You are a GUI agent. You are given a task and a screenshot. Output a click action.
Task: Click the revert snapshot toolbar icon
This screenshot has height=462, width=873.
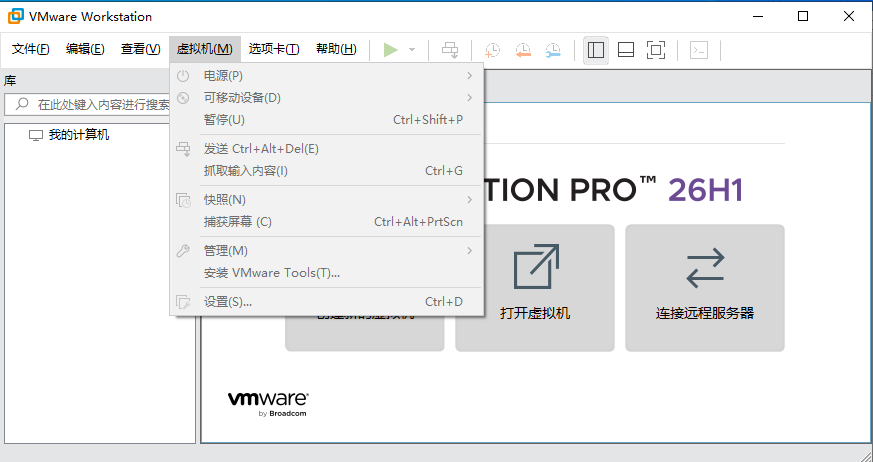(523, 50)
